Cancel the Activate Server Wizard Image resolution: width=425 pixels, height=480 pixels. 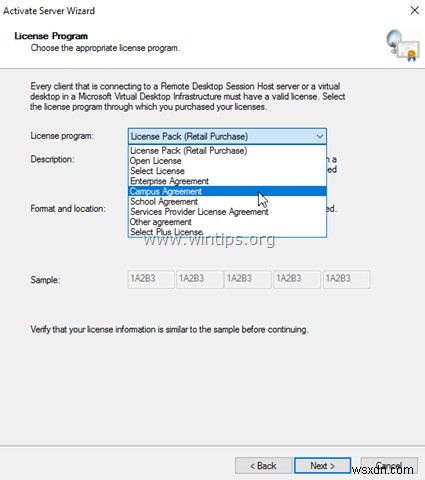(389, 466)
